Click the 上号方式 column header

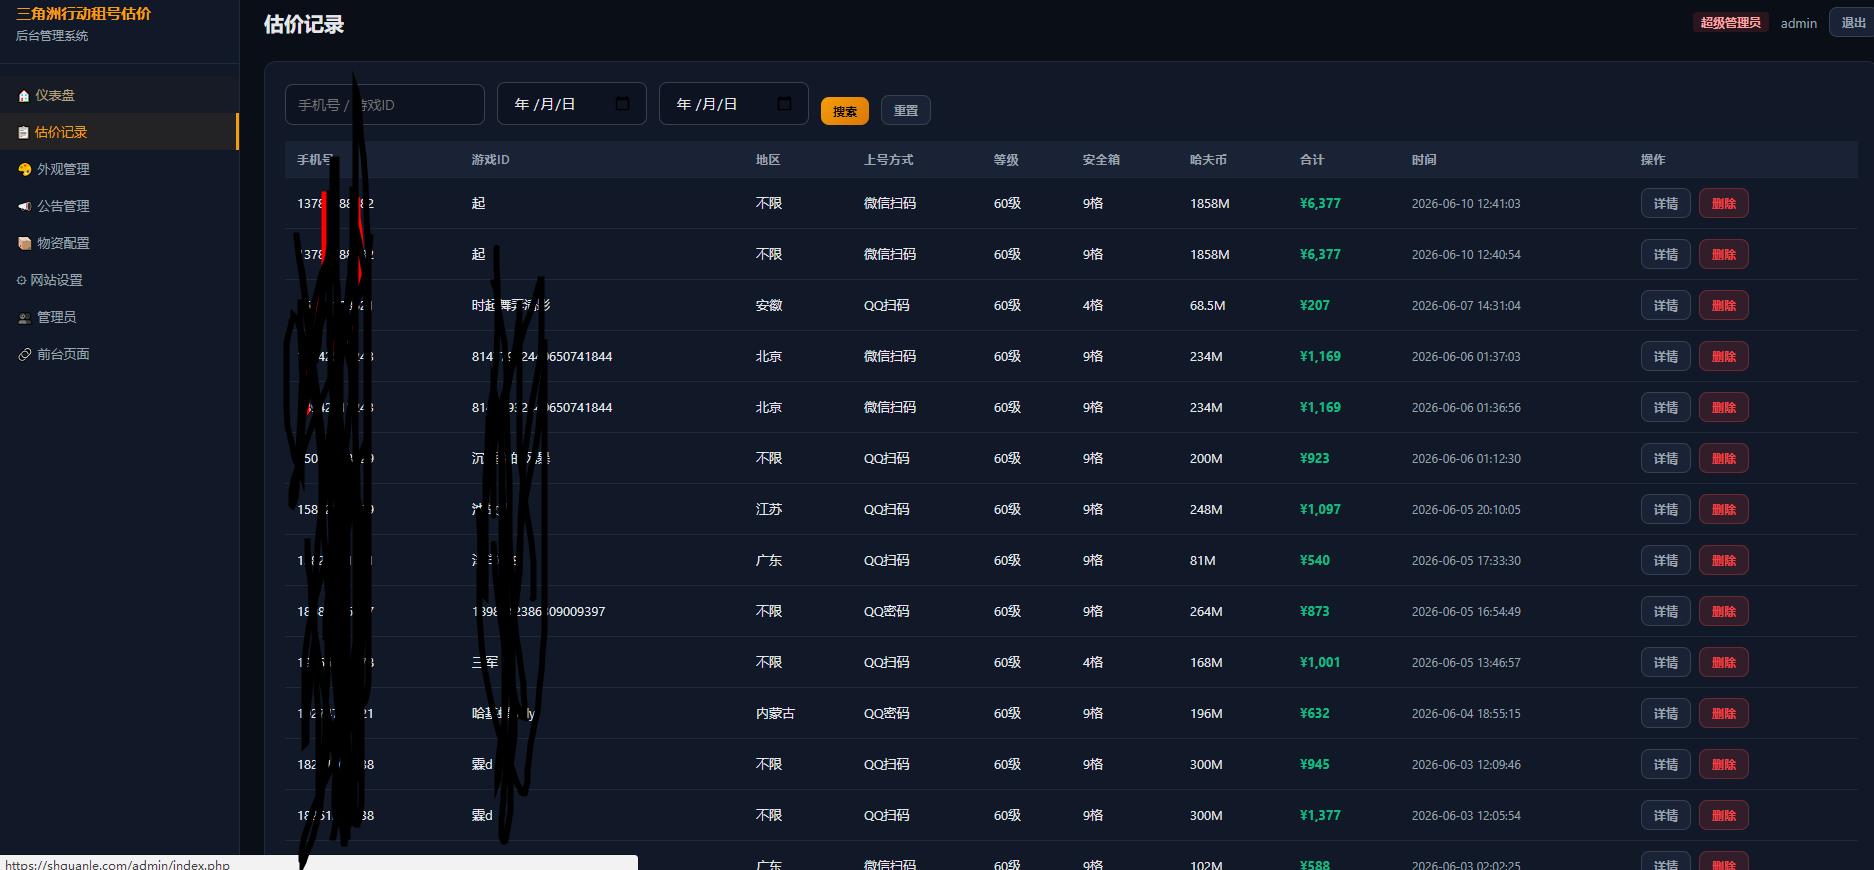point(888,160)
